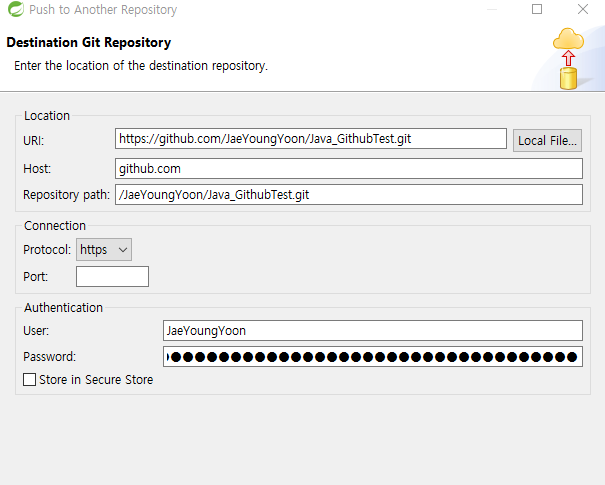
Task: Maximize the Push to Another Repository window
Action: click(x=537, y=9)
